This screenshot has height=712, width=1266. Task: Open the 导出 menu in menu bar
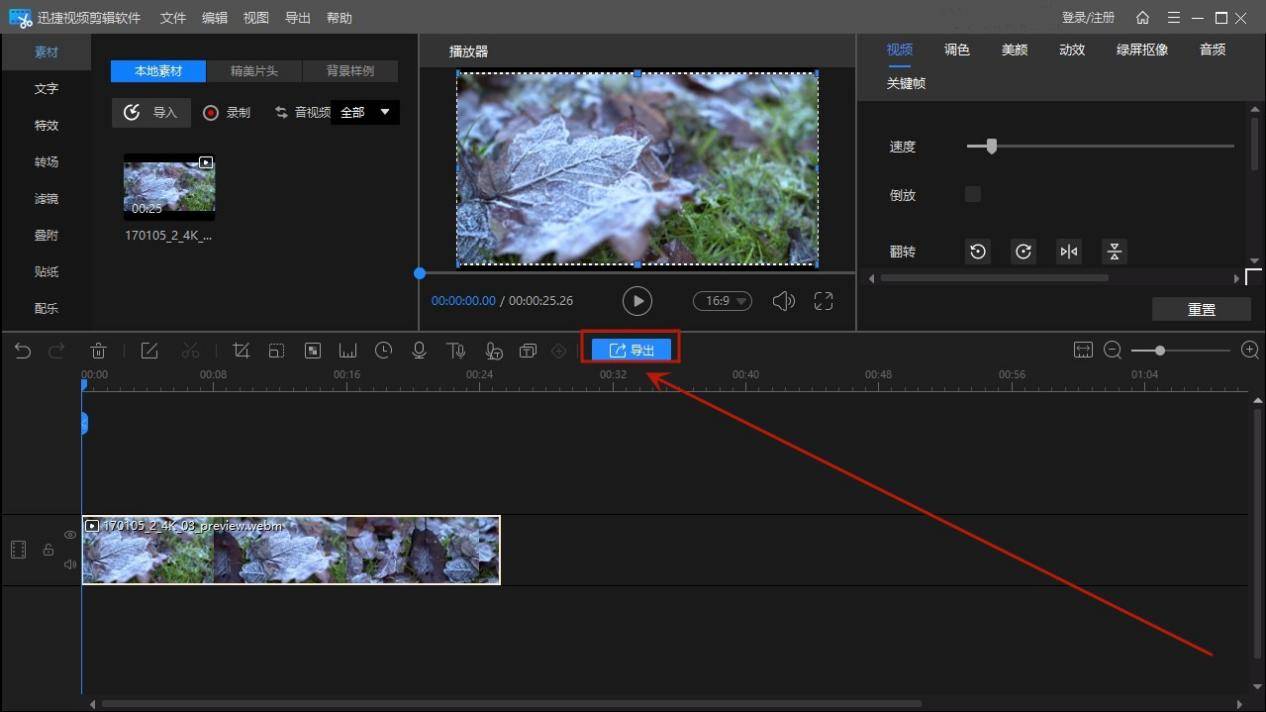coord(298,18)
